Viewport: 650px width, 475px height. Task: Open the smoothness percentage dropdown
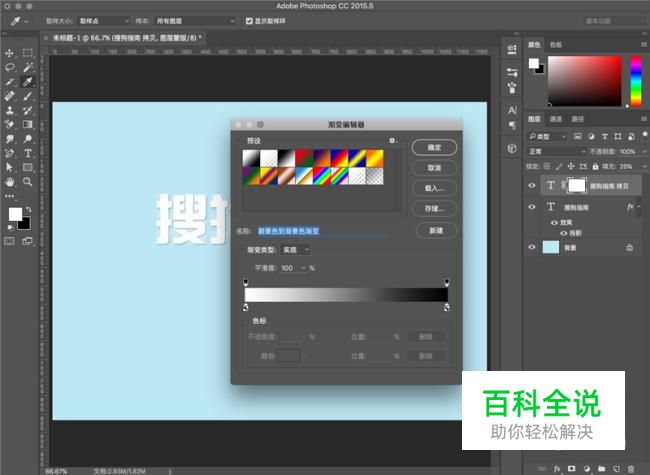click(x=303, y=268)
